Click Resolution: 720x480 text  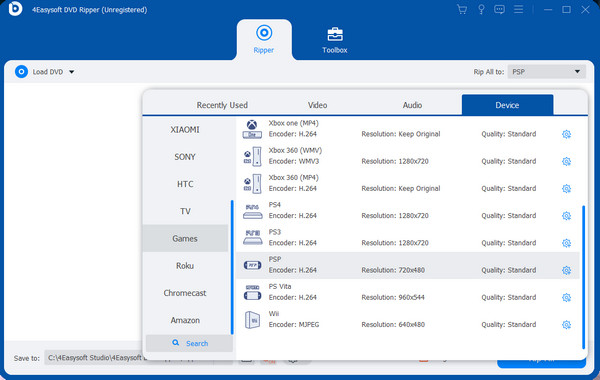coord(393,270)
